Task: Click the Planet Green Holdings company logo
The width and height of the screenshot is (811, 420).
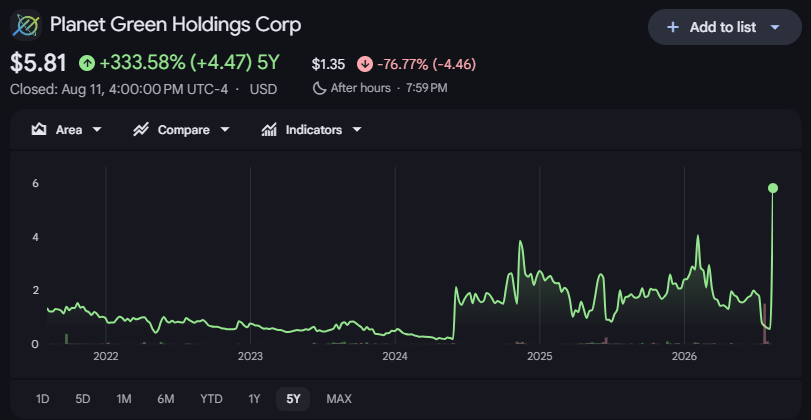Action: tap(26, 25)
